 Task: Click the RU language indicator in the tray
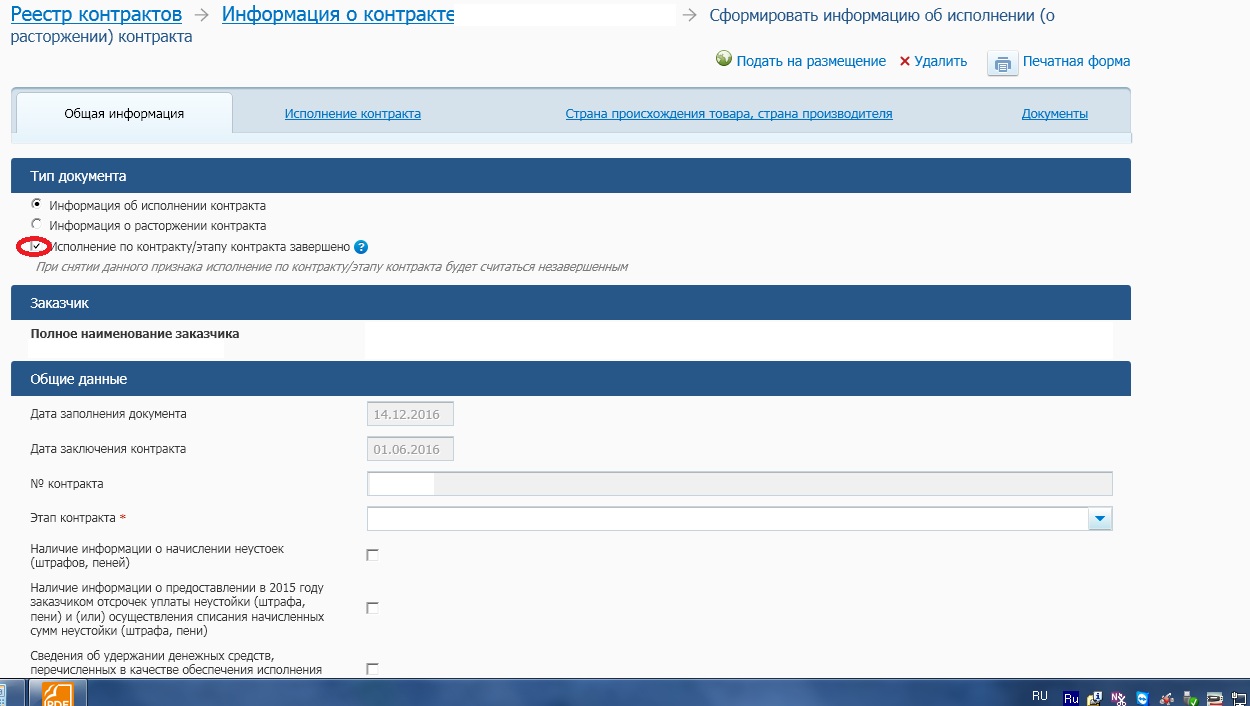[x=1039, y=695]
